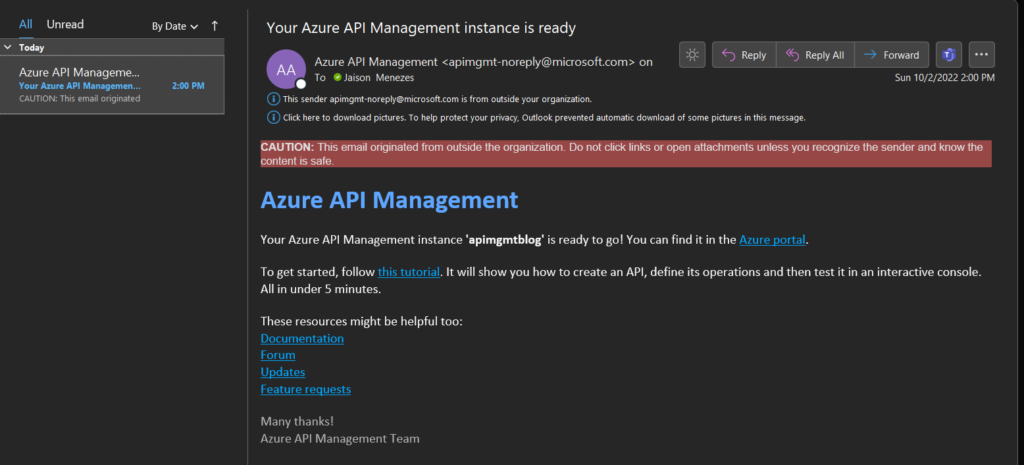Open the Documentation link
This screenshot has height=465, width=1024.
click(302, 338)
